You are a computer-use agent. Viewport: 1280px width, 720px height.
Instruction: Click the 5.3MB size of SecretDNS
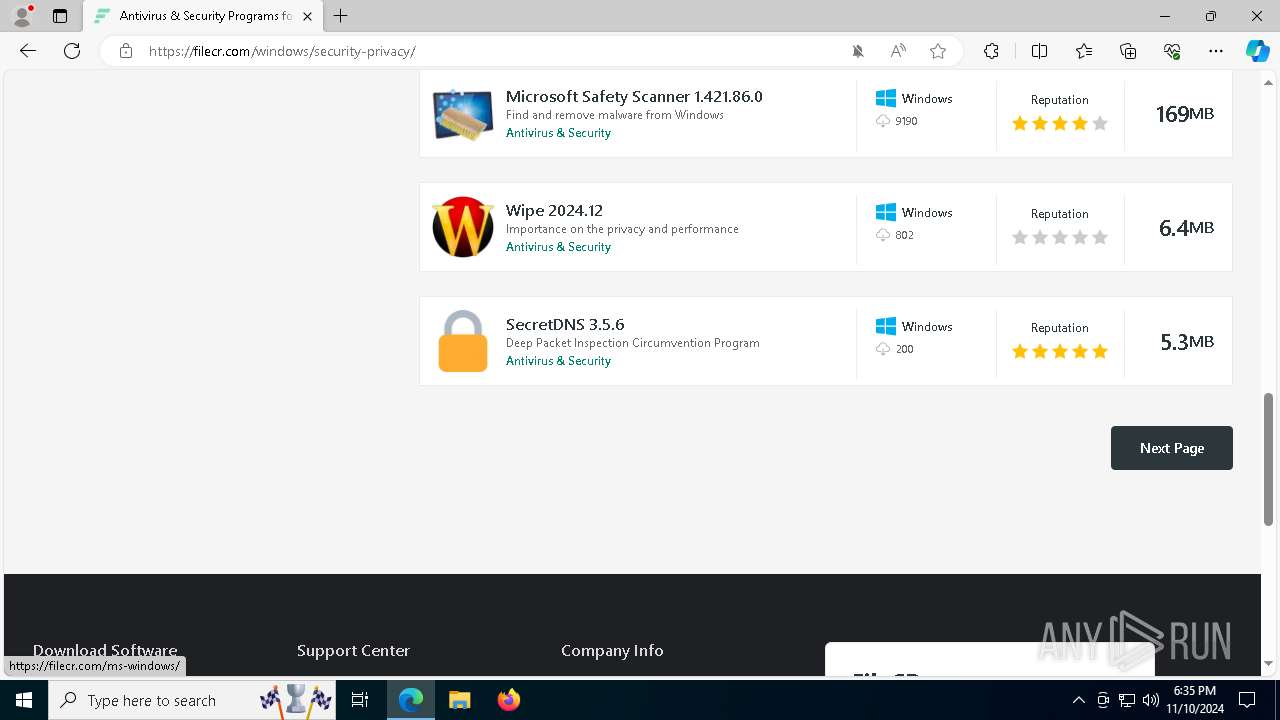pyautogui.click(x=1187, y=342)
